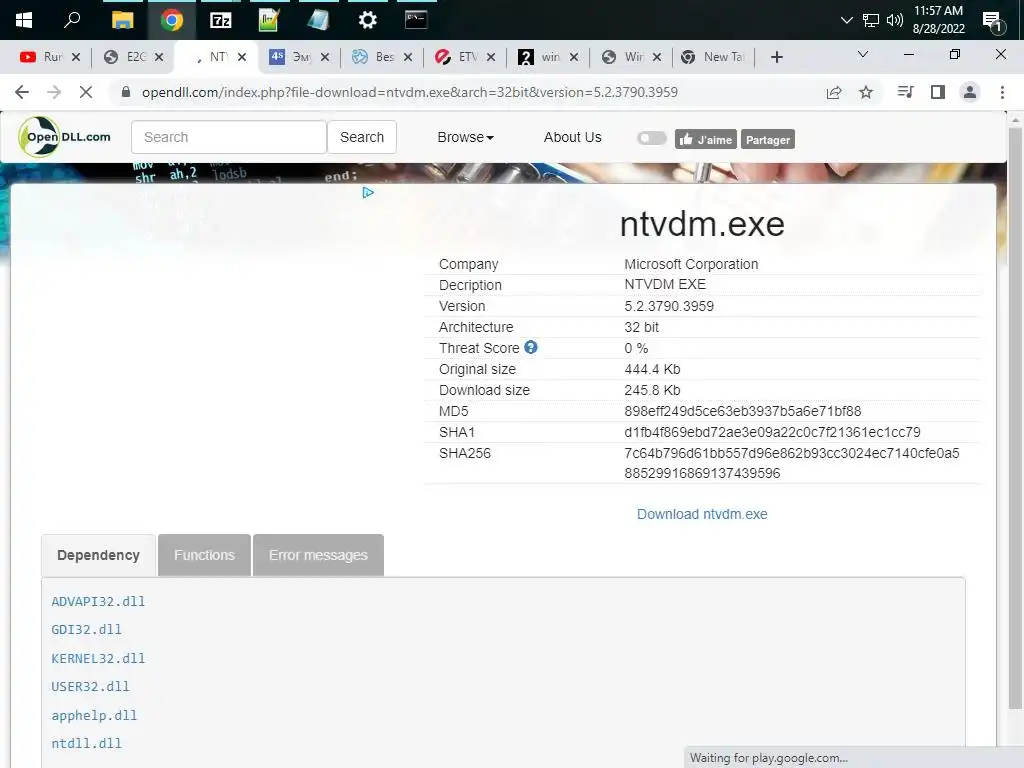Open USER32.dll dependency link

coord(90,686)
